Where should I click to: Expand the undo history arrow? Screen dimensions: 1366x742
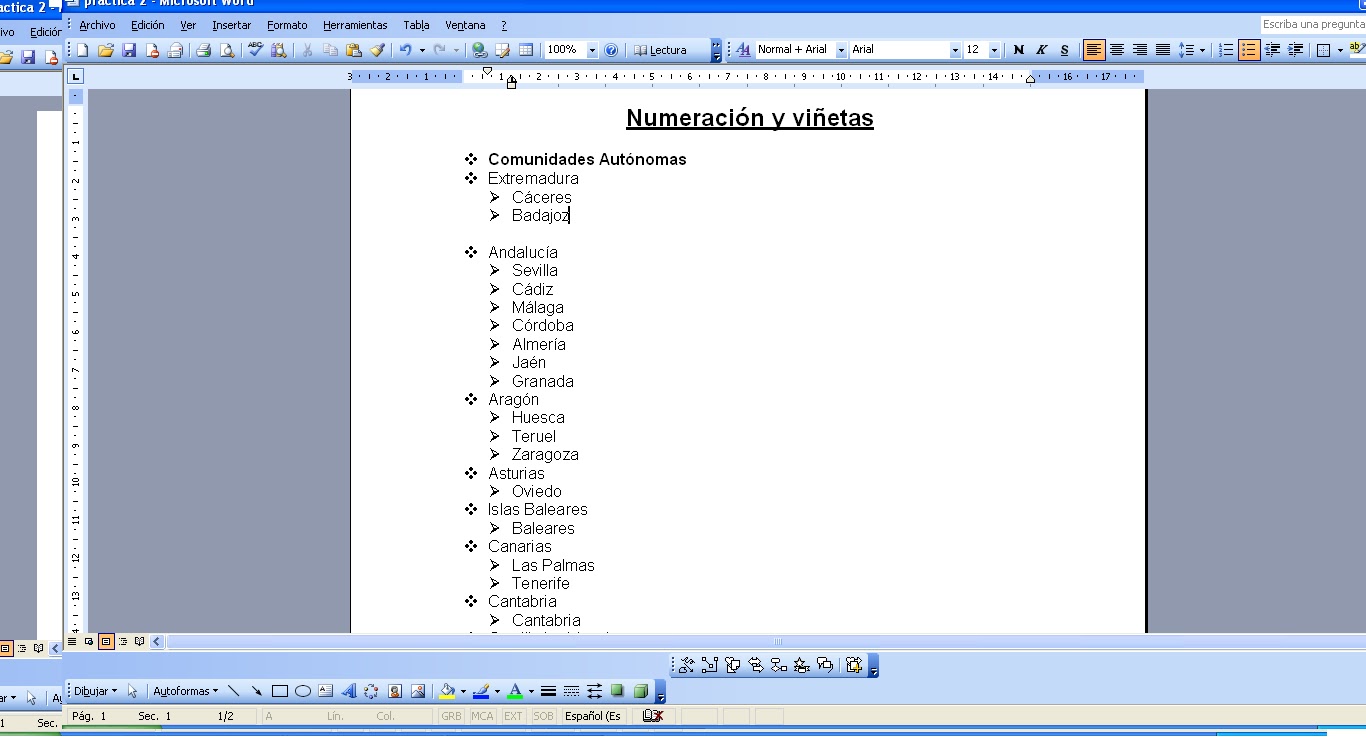pos(422,50)
